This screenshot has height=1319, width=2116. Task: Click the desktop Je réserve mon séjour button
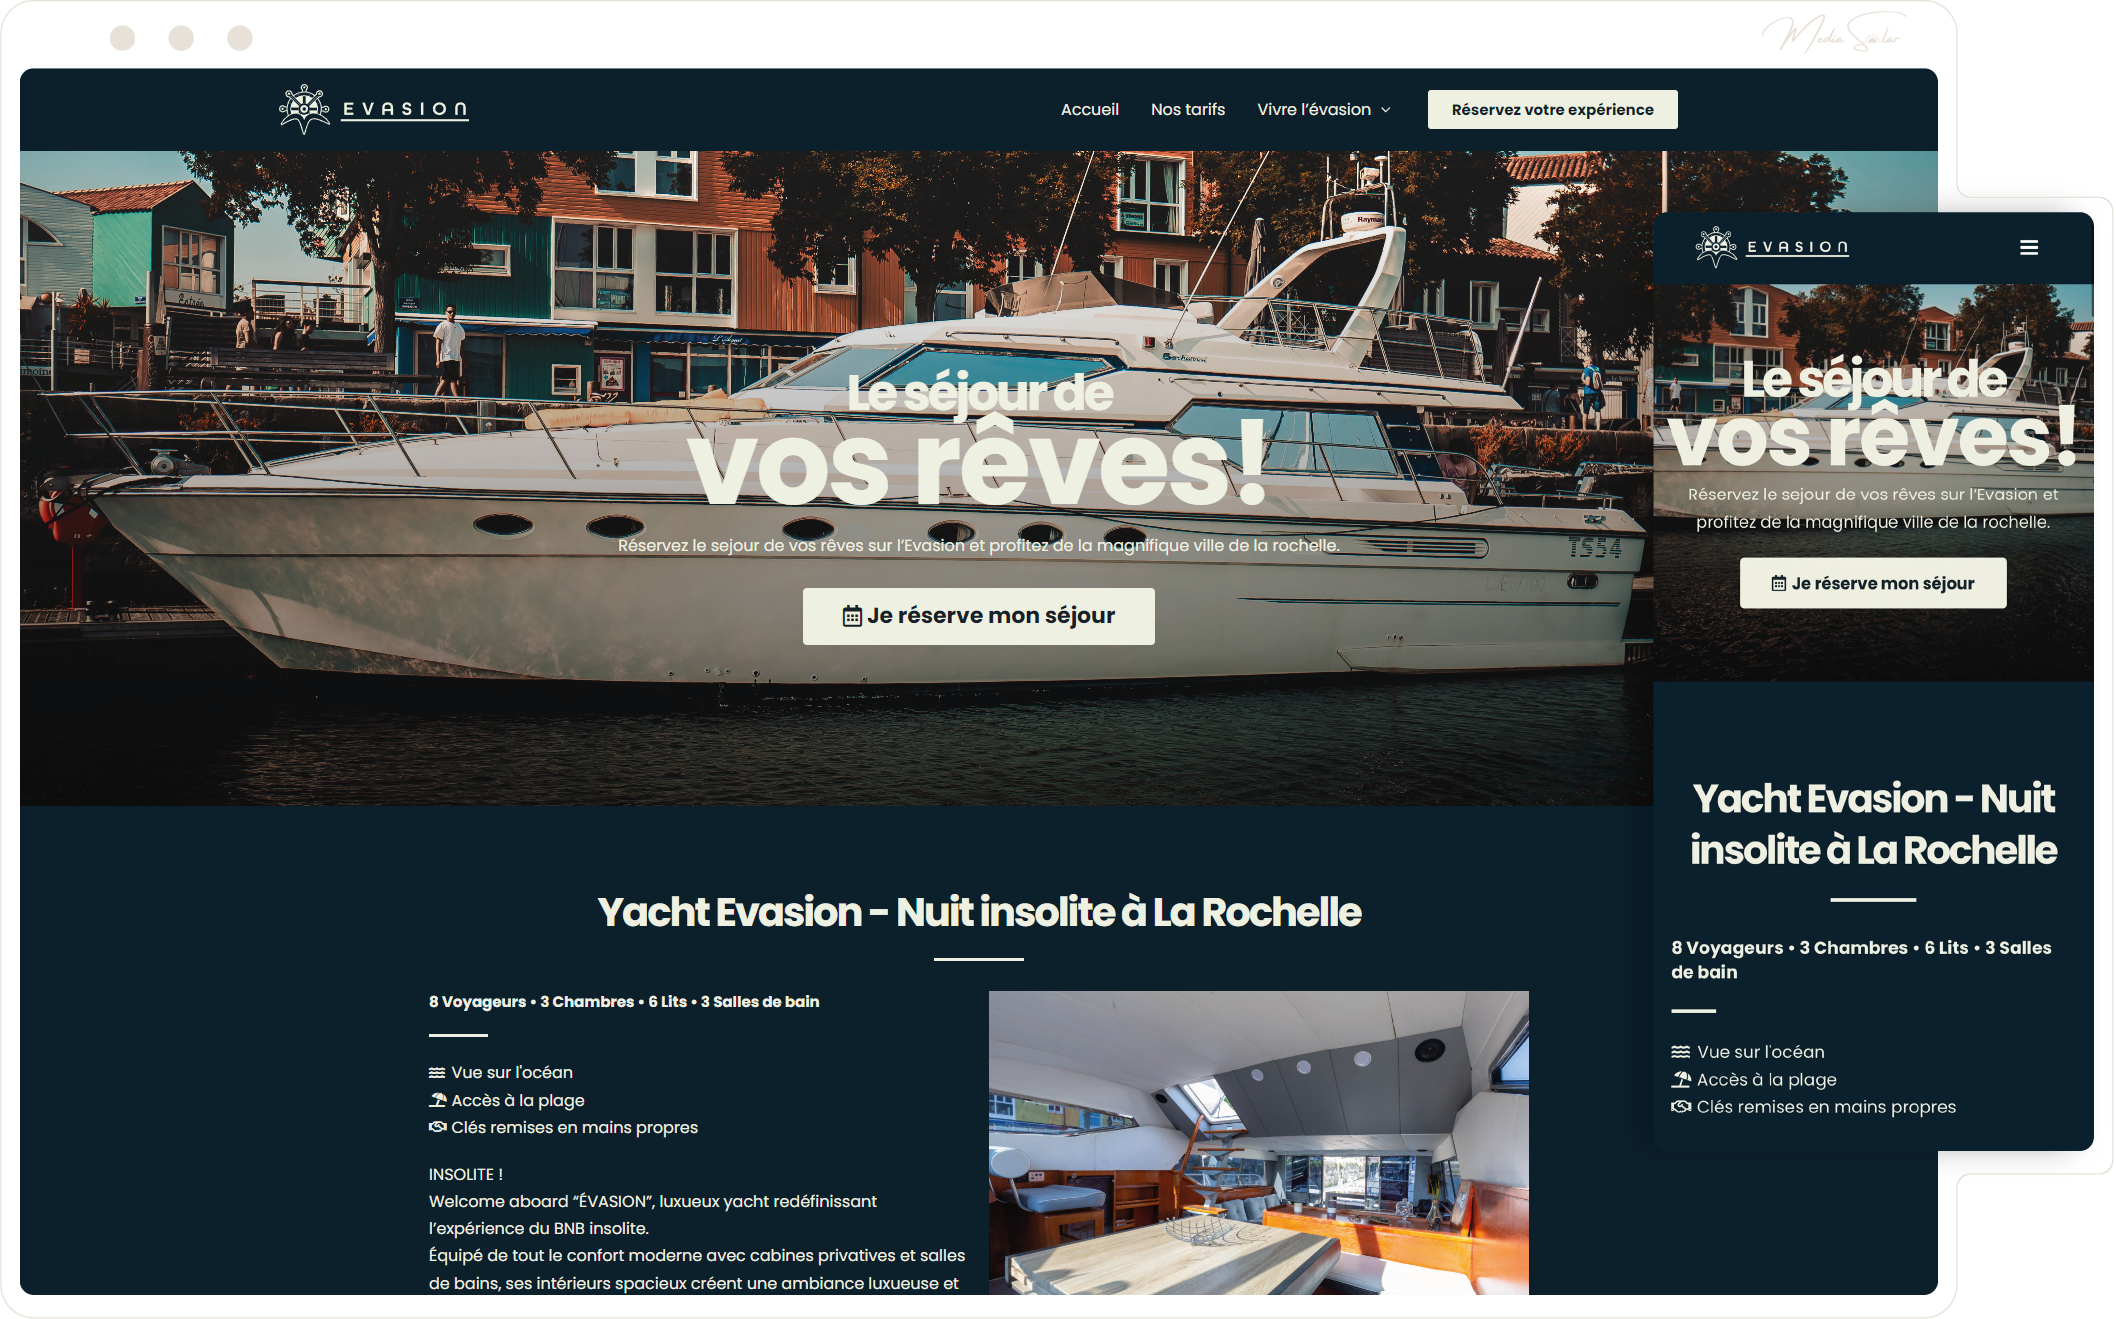(x=978, y=616)
